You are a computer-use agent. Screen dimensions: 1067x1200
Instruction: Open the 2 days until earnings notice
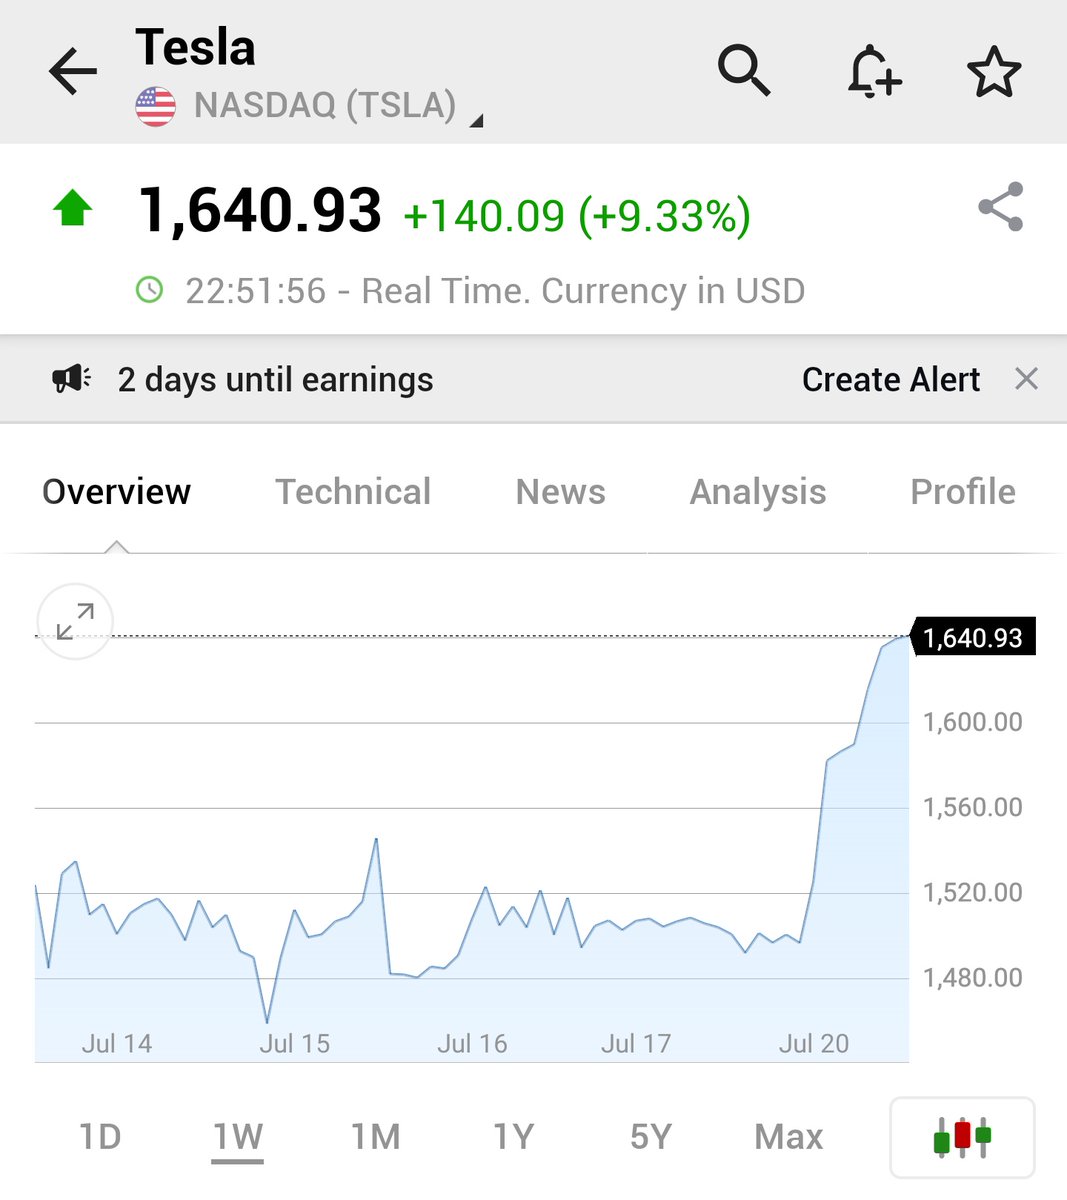[x=275, y=380]
